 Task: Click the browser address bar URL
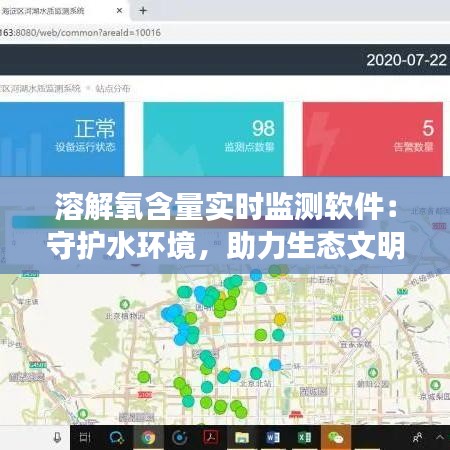click(x=80, y=33)
